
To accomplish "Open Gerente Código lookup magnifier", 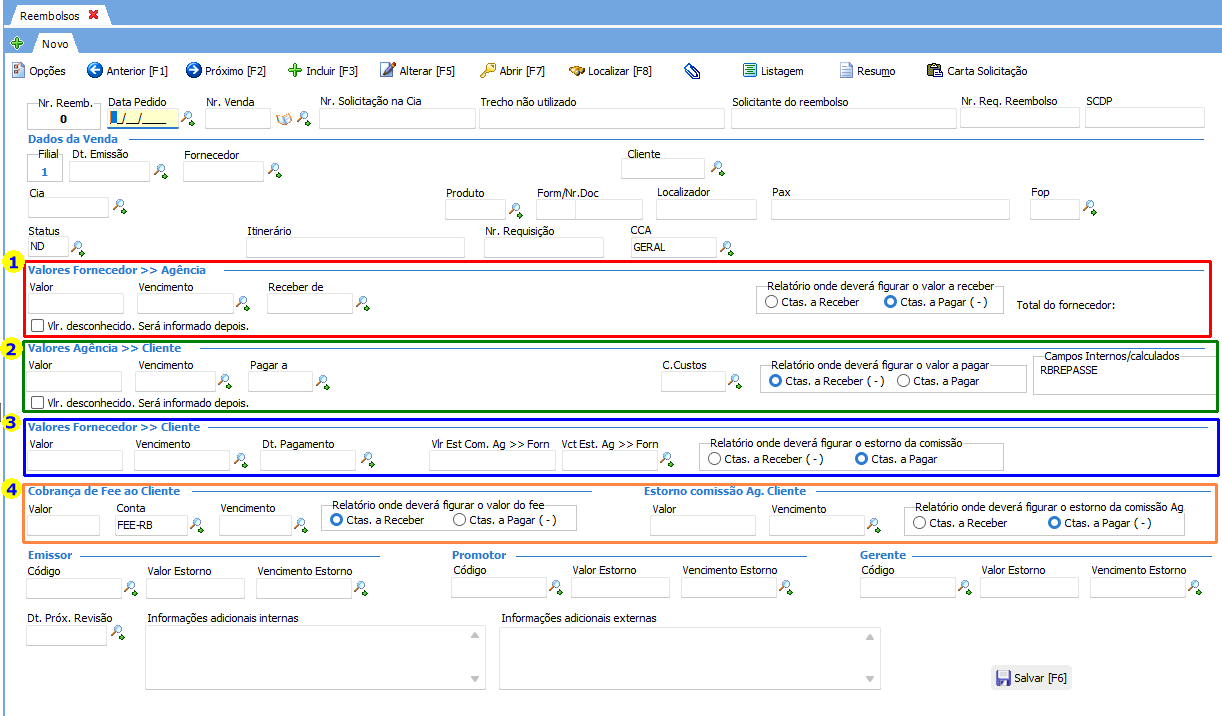I will [x=964, y=587].
